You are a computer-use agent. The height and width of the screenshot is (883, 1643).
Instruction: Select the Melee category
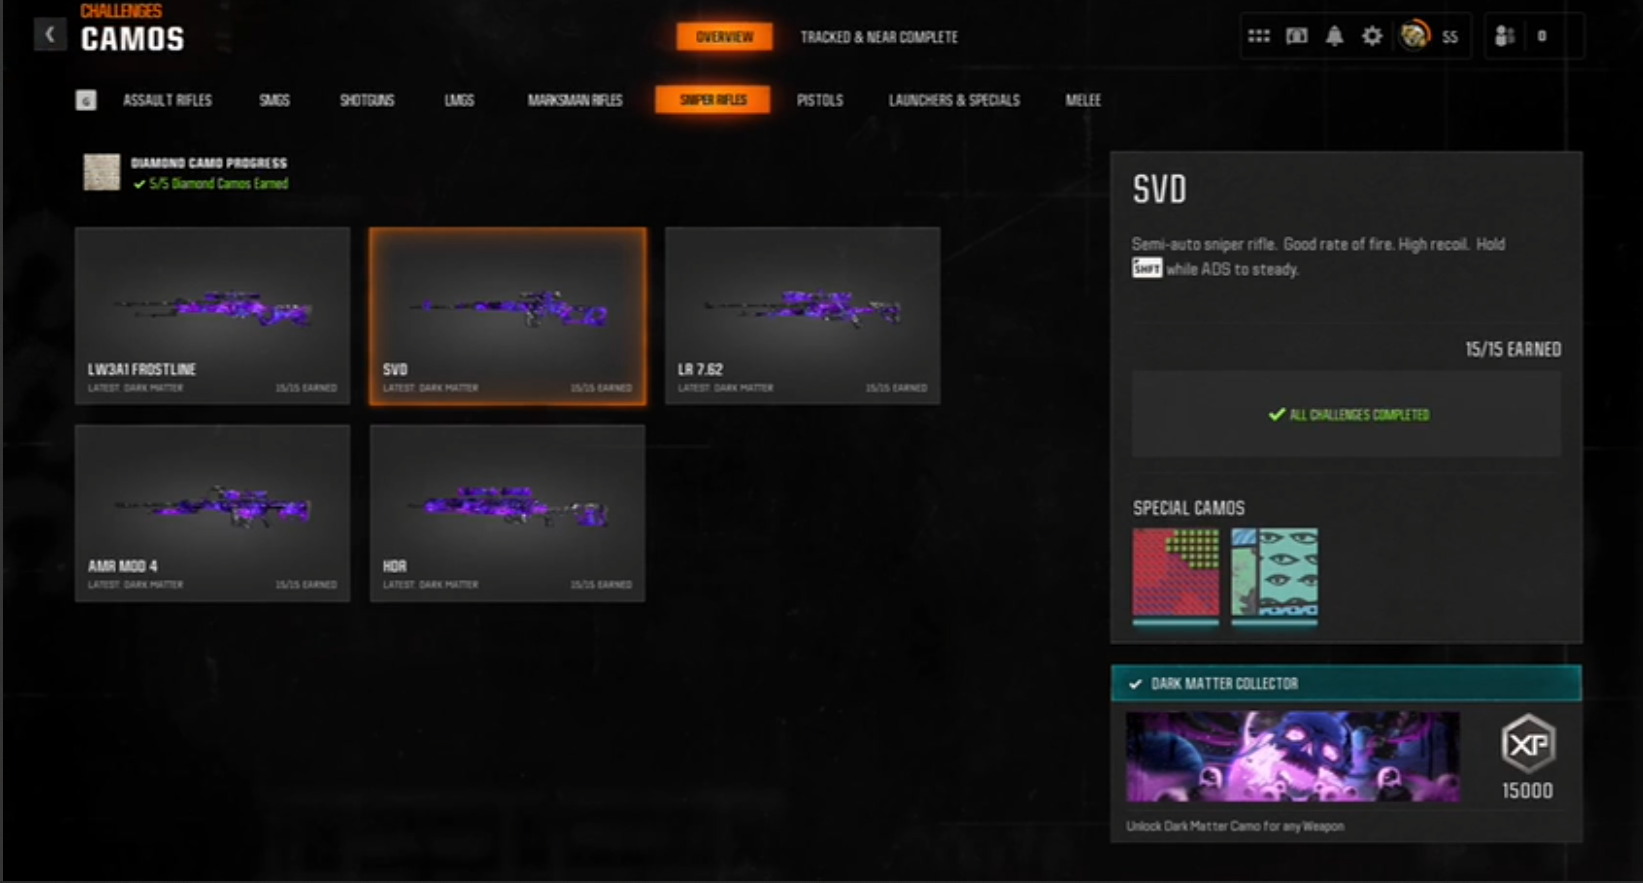(x=1083, y=100)
